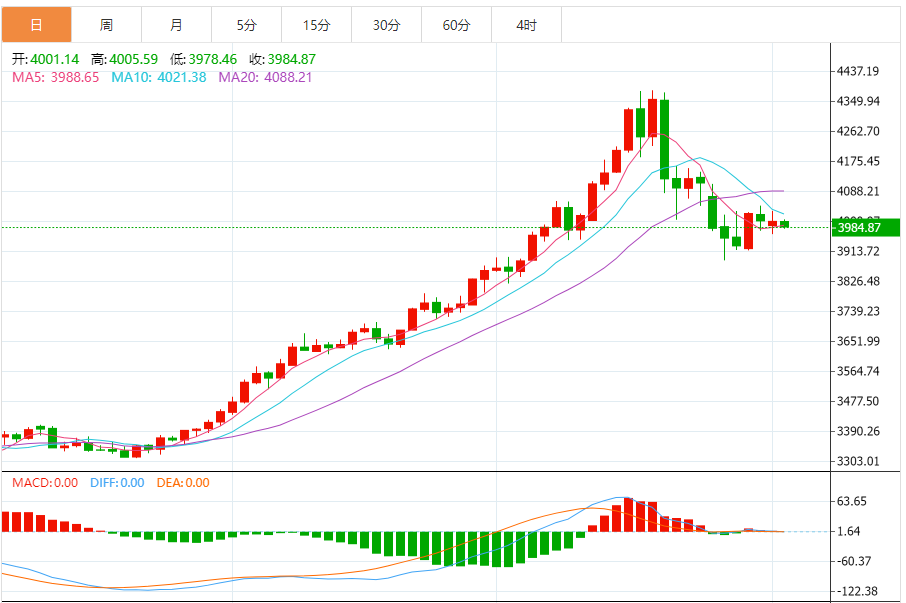Screen dimensions: 906x603
Task: Click the DIFF value label
Action: (x=117, y=483)
